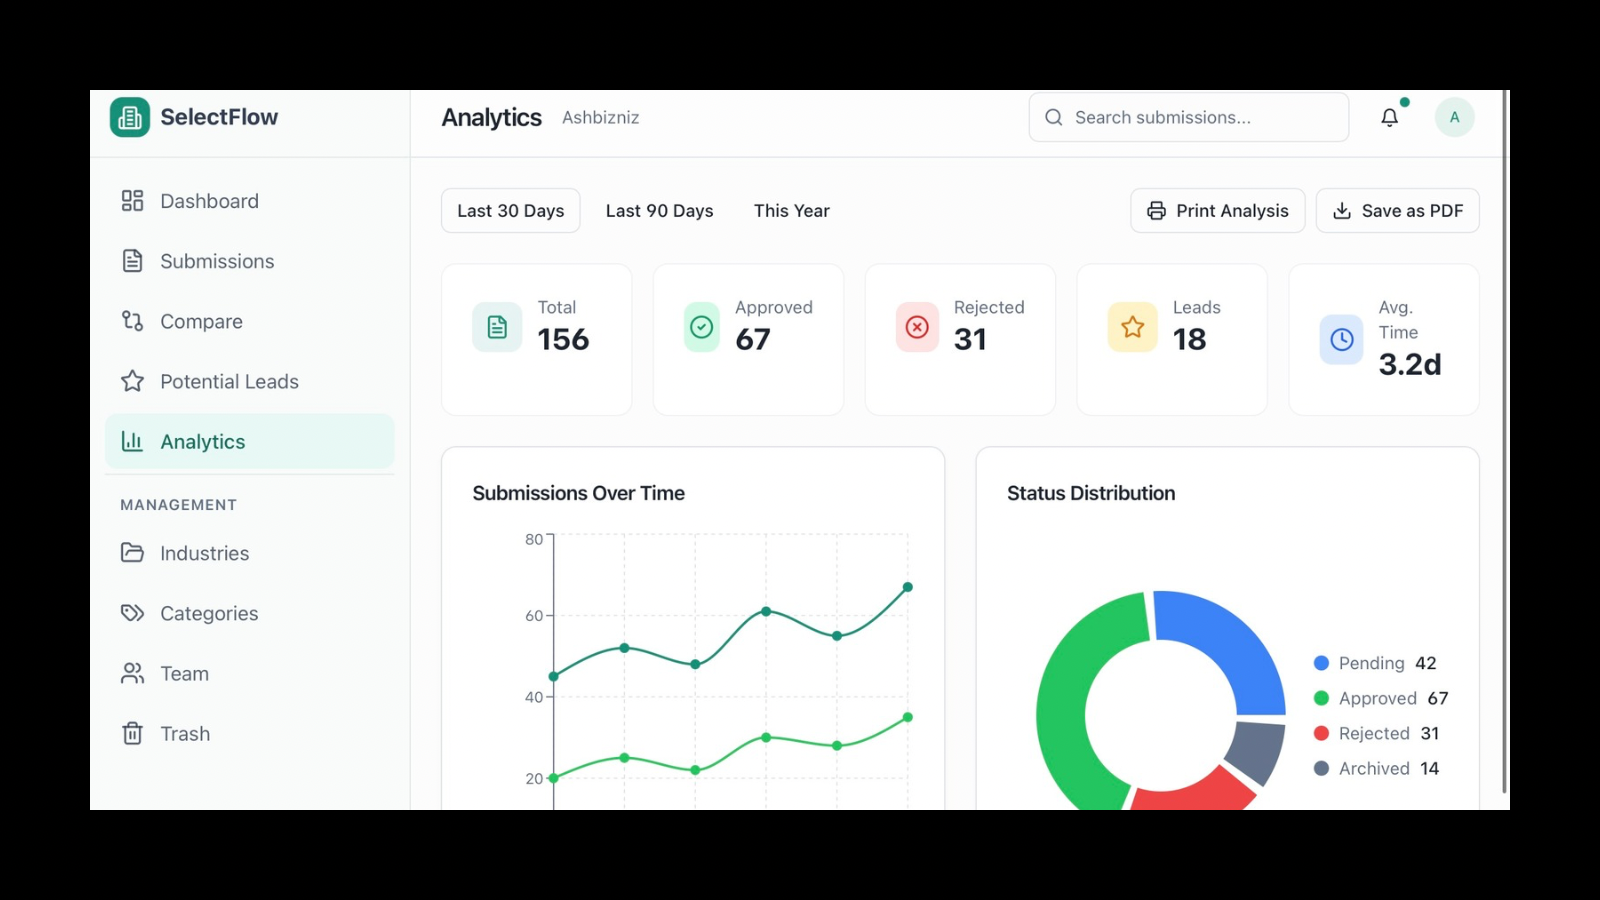1600x900 pixels.
Task: Click the clock icon on Avg Time card
Action: tap(1341, 339)
